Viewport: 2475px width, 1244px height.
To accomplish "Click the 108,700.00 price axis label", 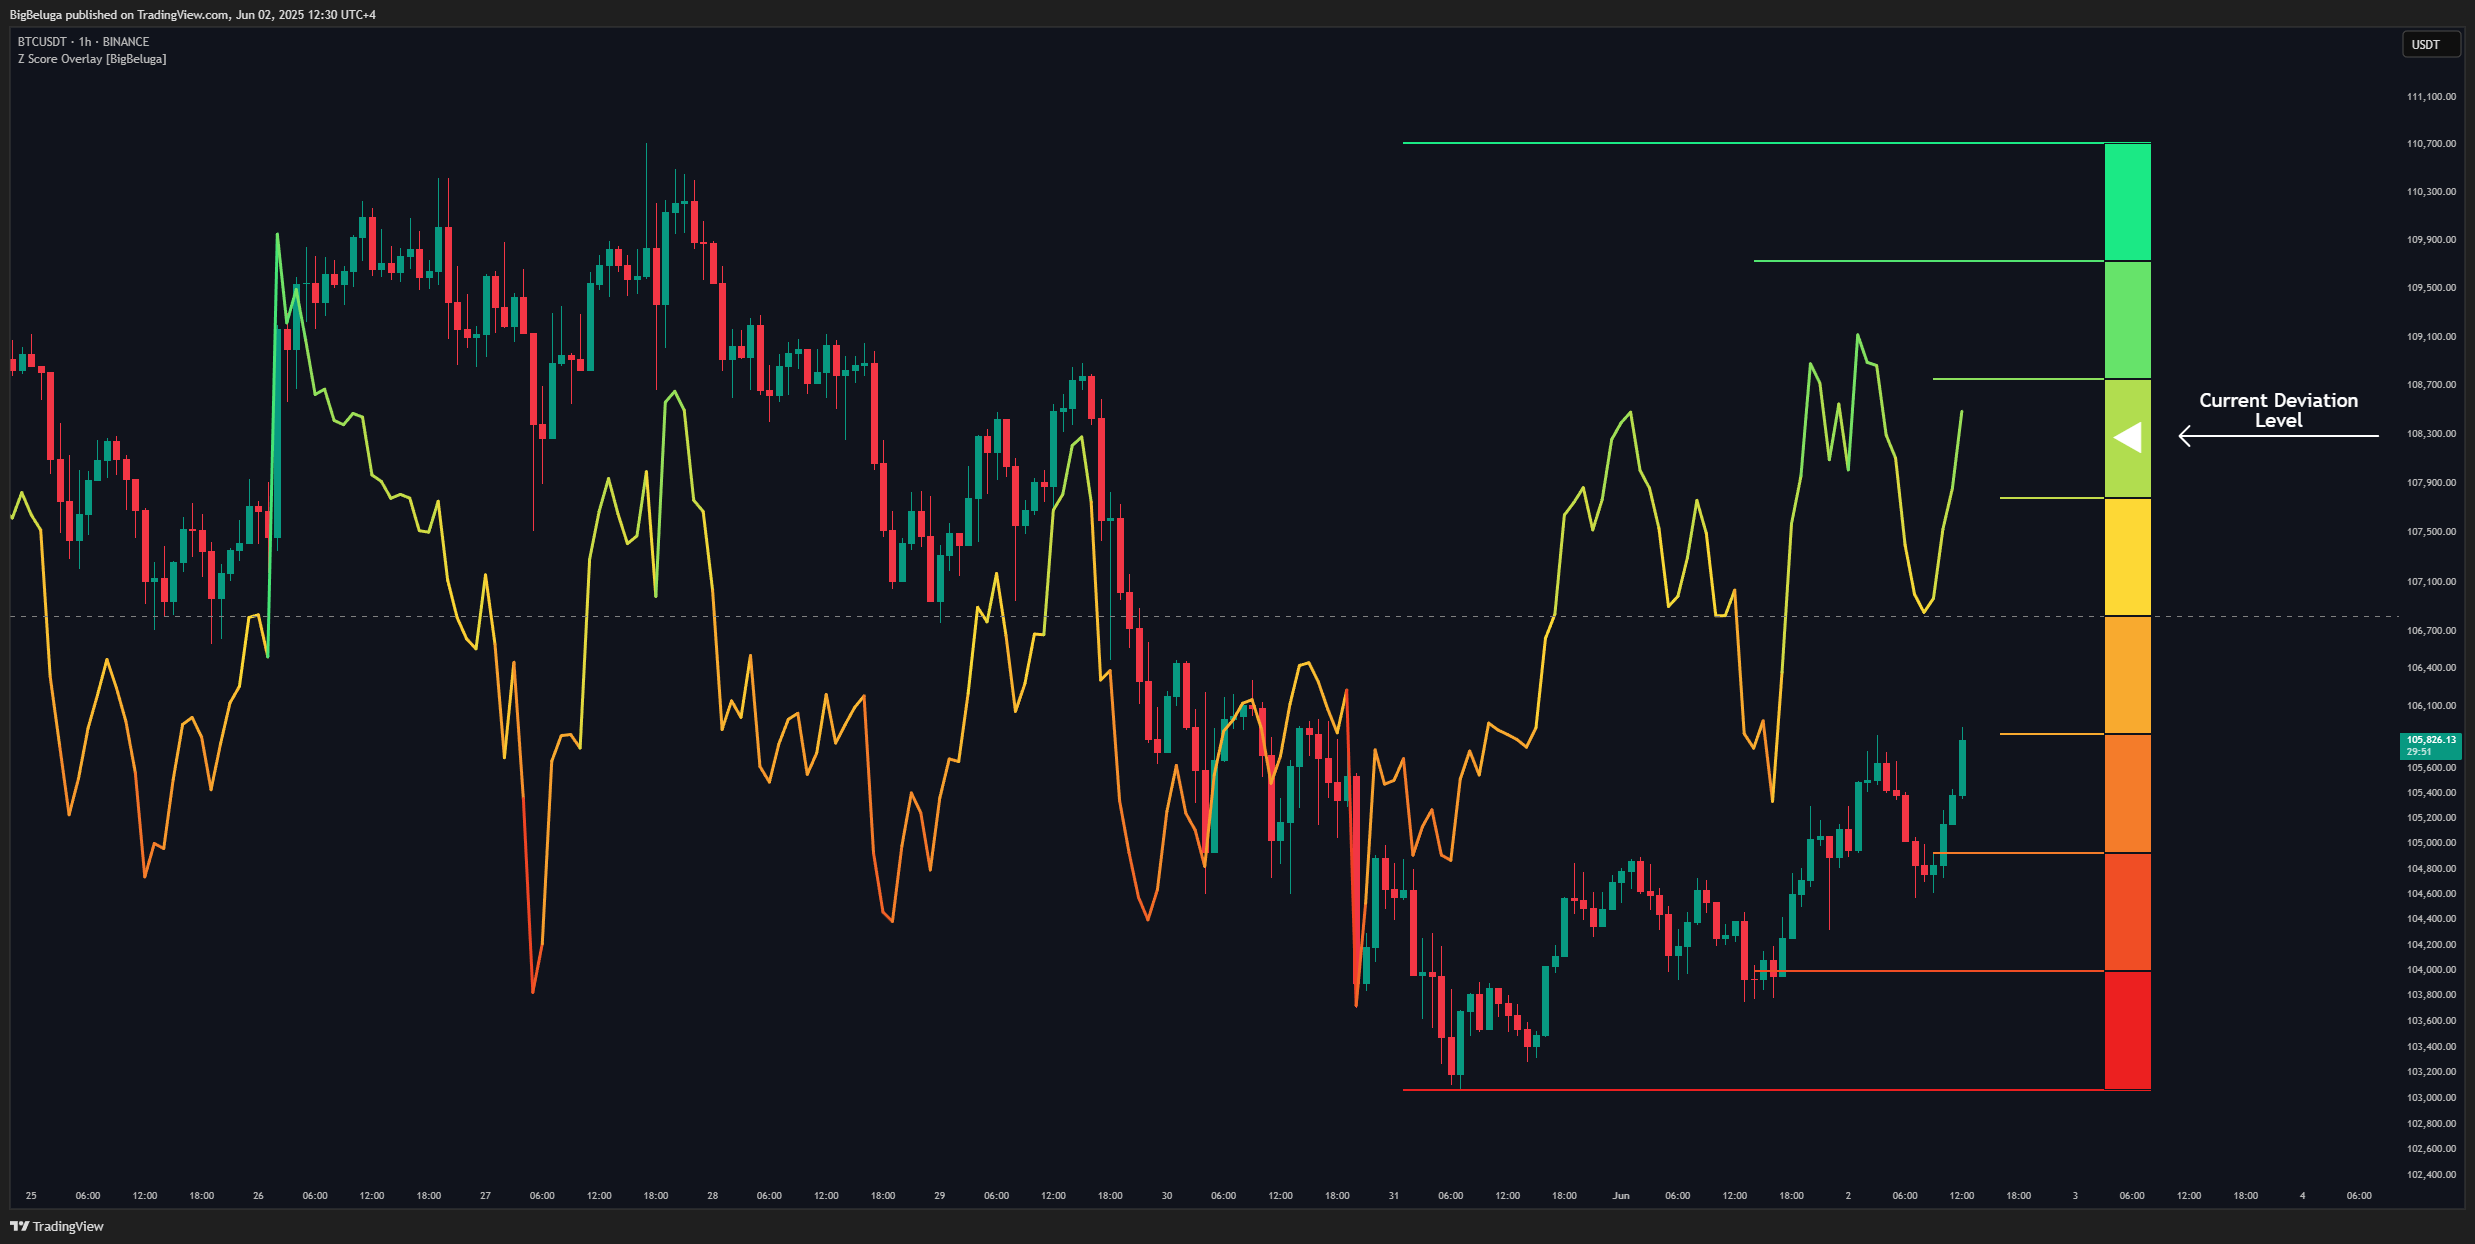I will pyautogui.click(x=2431, y=385).
